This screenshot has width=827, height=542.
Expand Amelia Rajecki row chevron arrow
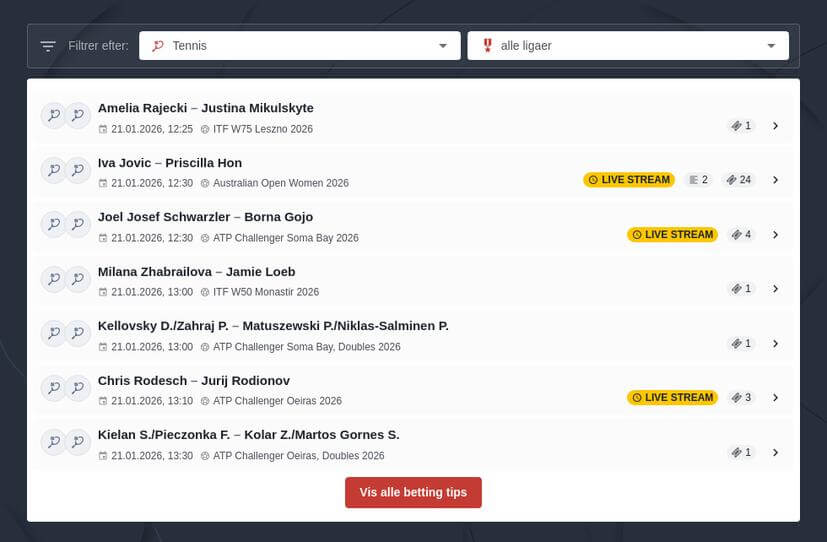point(775,126)
